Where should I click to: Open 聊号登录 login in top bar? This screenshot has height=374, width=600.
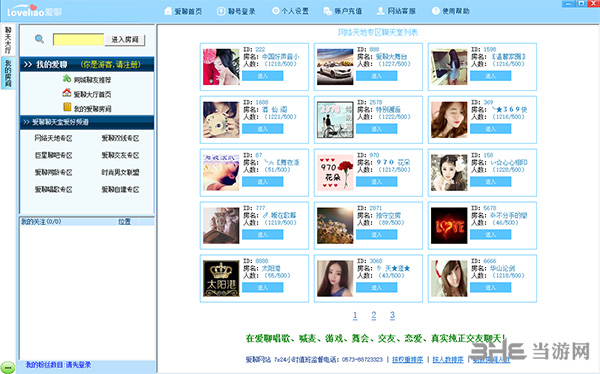236,11
